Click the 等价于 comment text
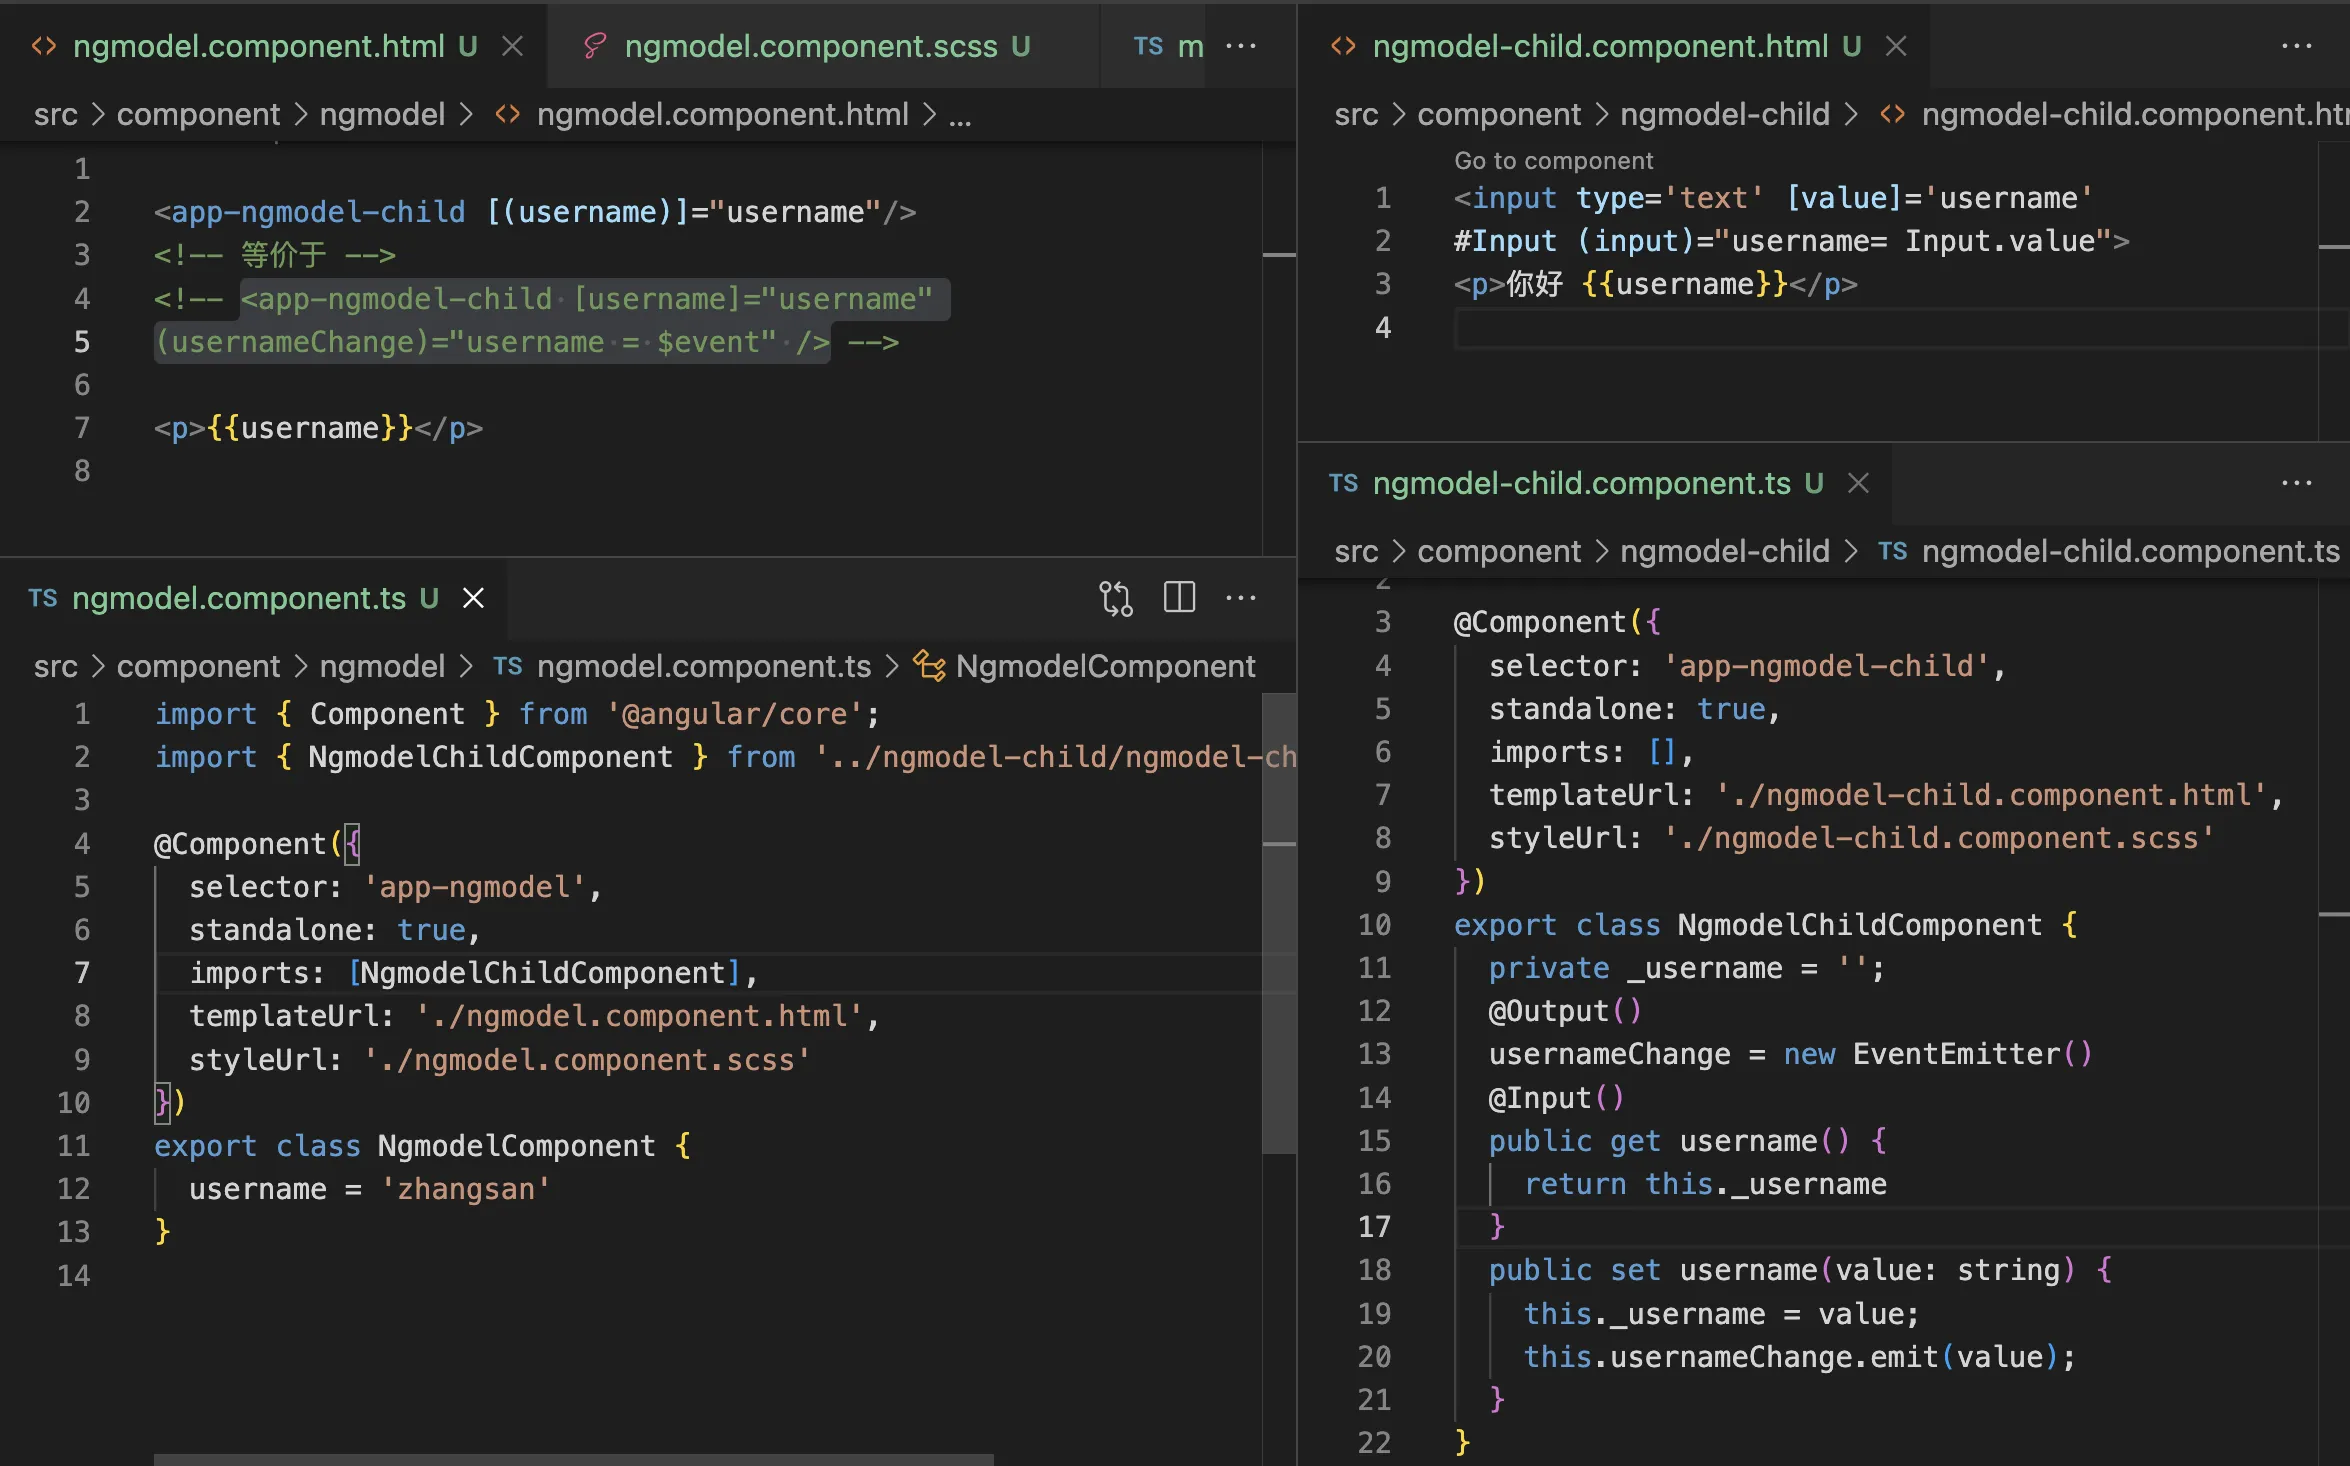 pos(283,255)
